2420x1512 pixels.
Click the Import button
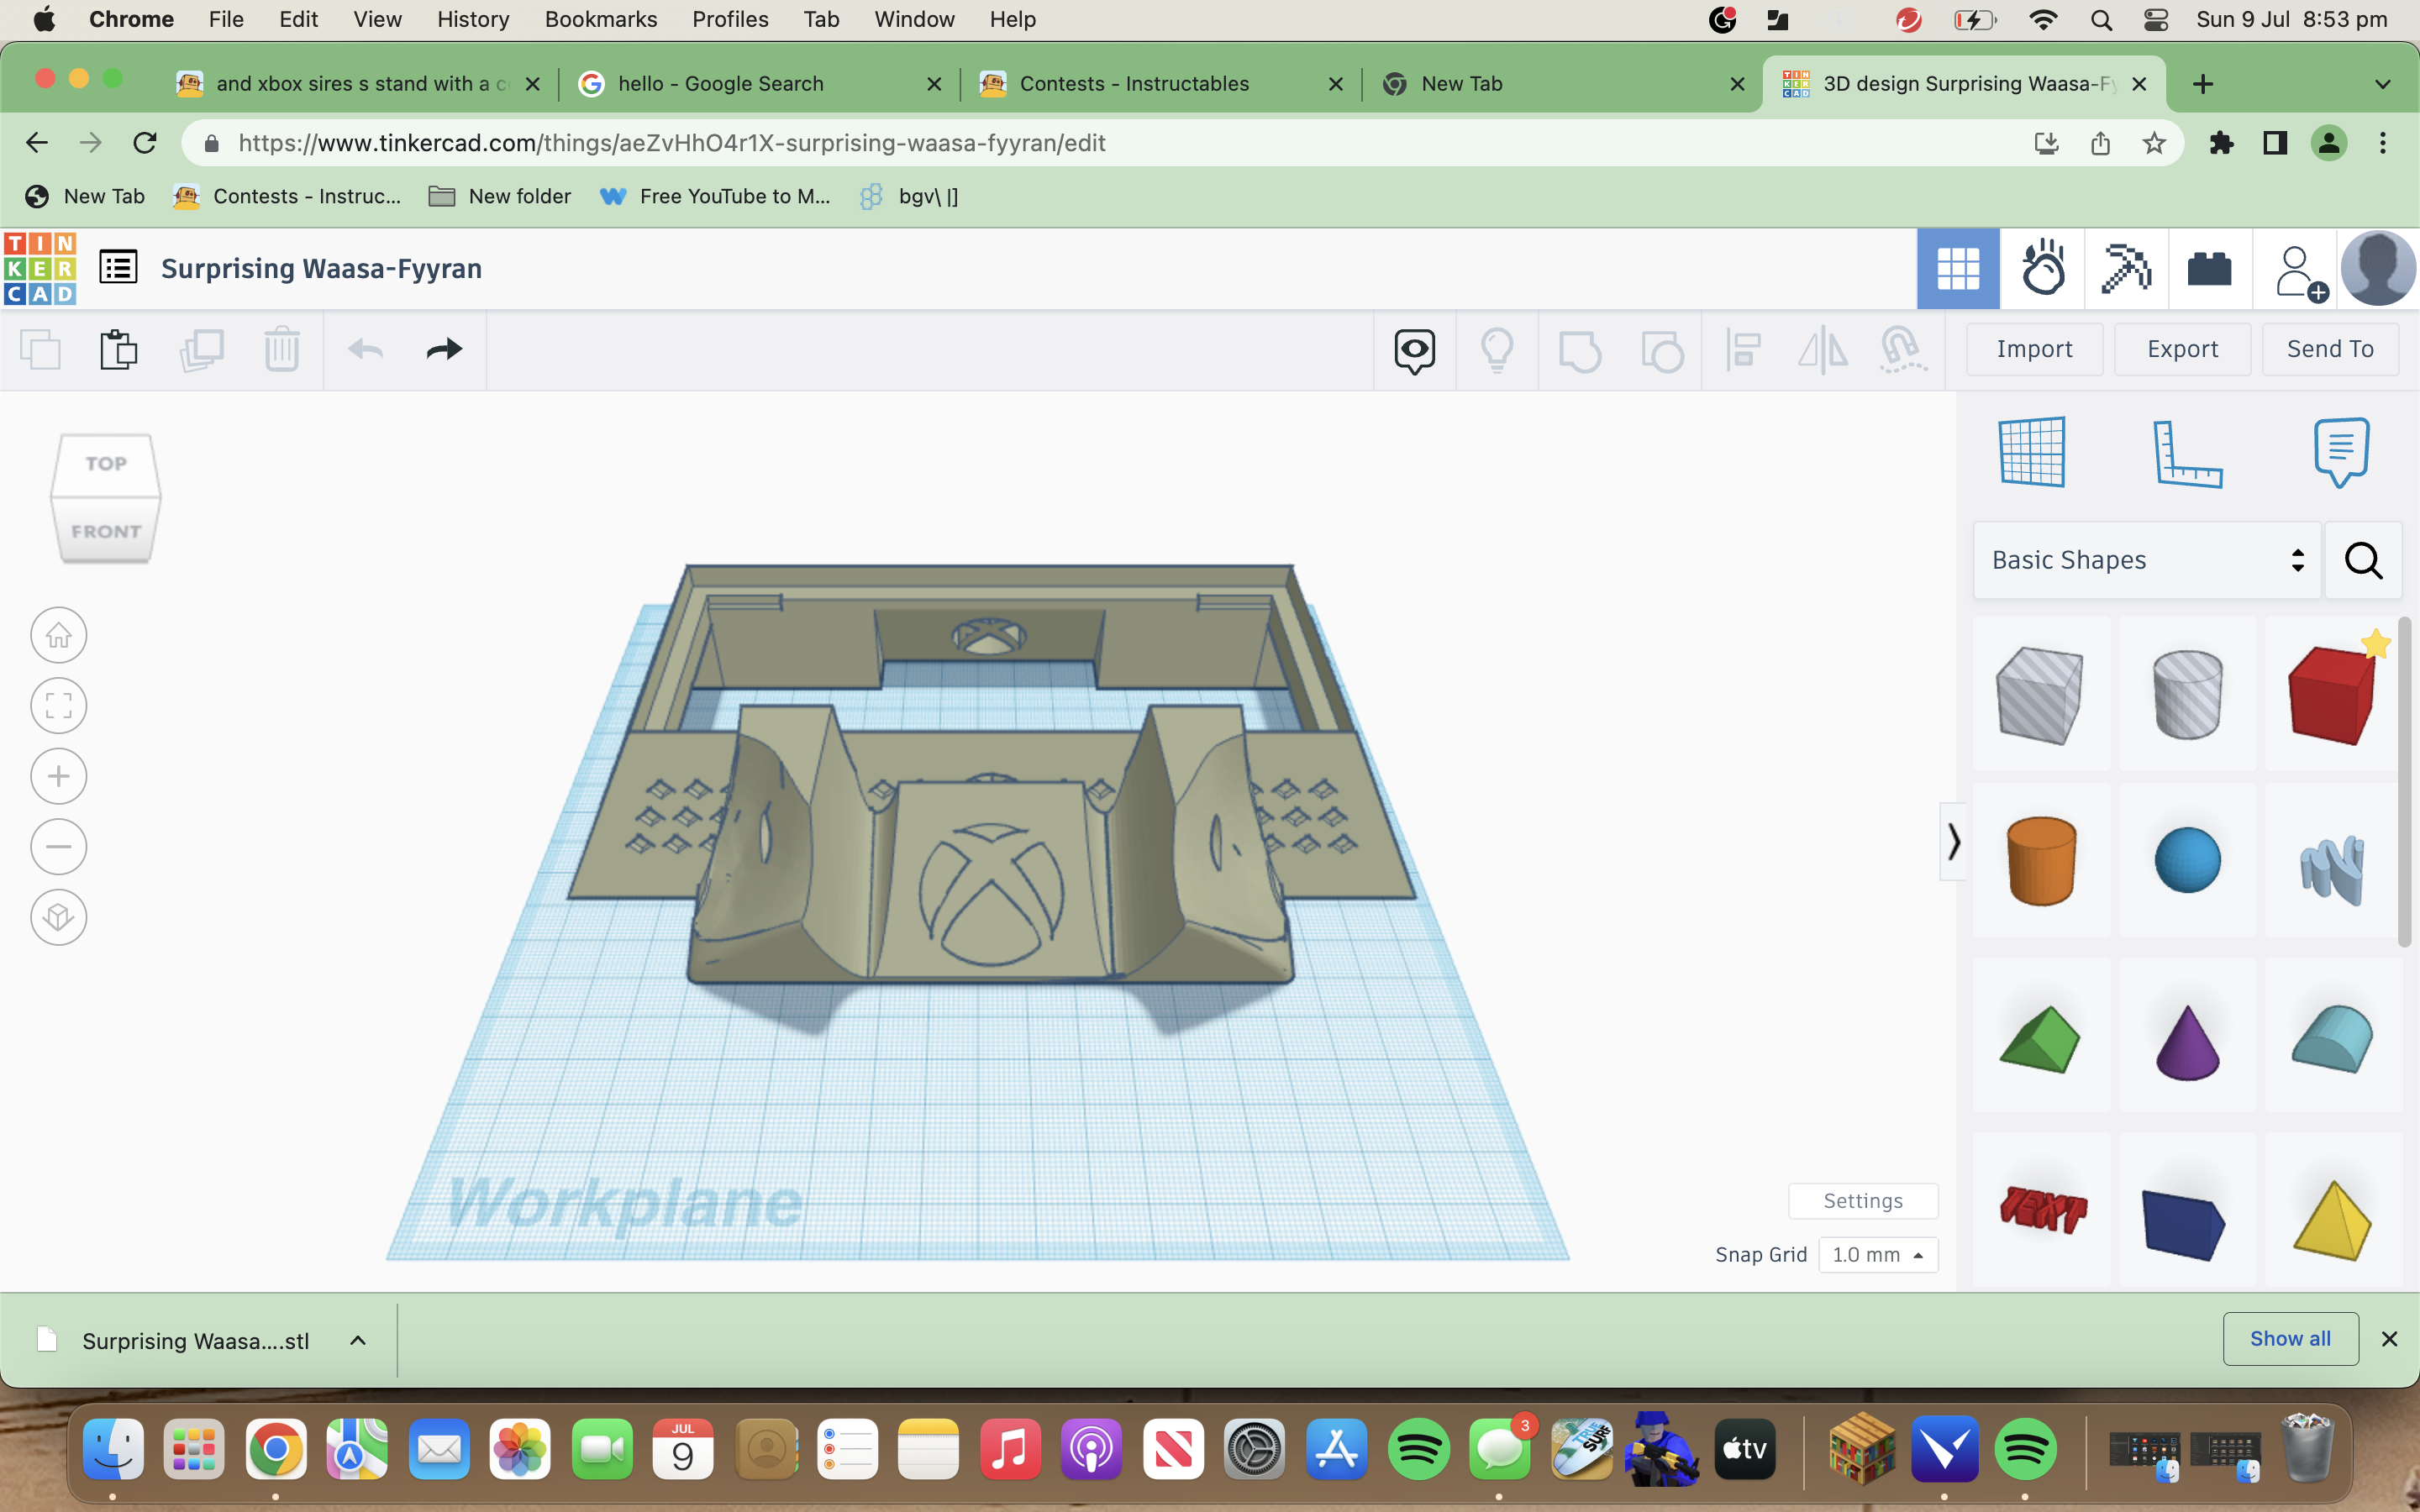point(2034,349)
